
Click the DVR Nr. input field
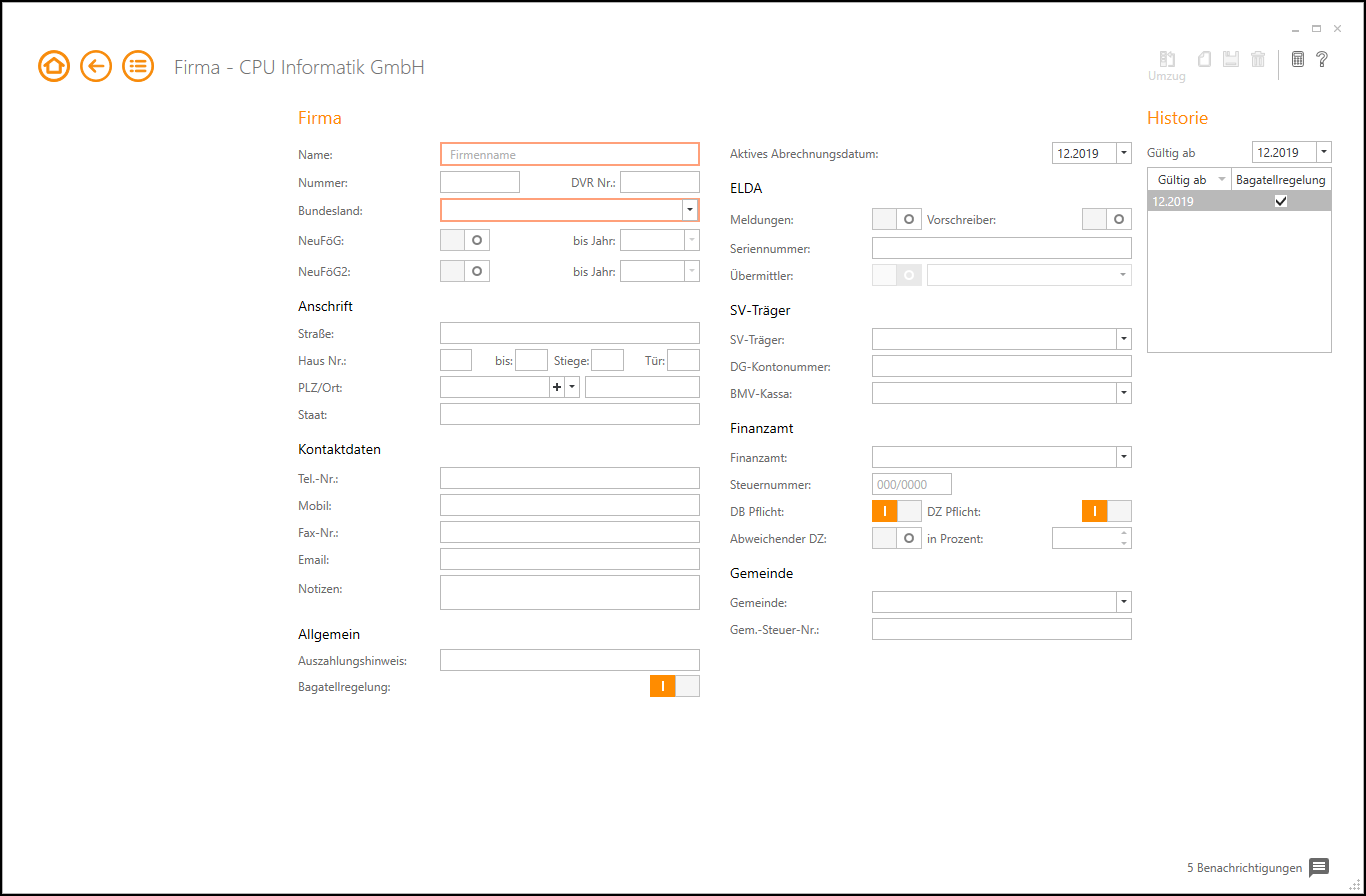660,182
